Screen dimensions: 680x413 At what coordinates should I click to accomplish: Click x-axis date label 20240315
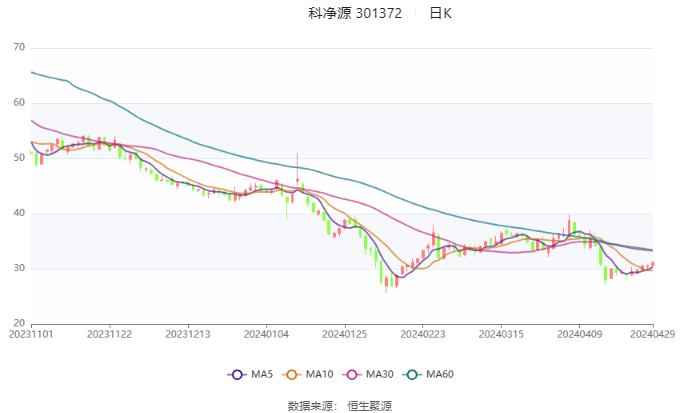coord(501,334)
